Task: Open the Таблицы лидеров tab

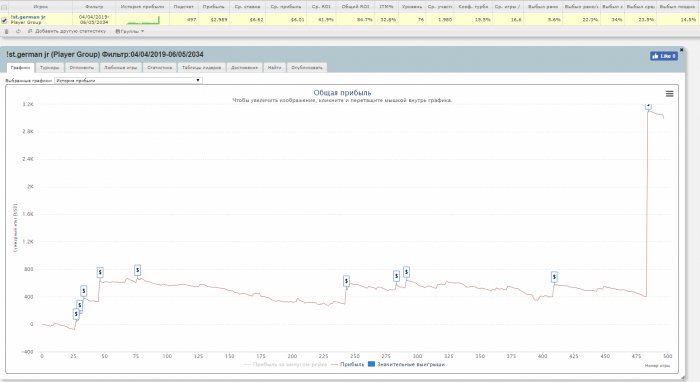Action: 201,67
